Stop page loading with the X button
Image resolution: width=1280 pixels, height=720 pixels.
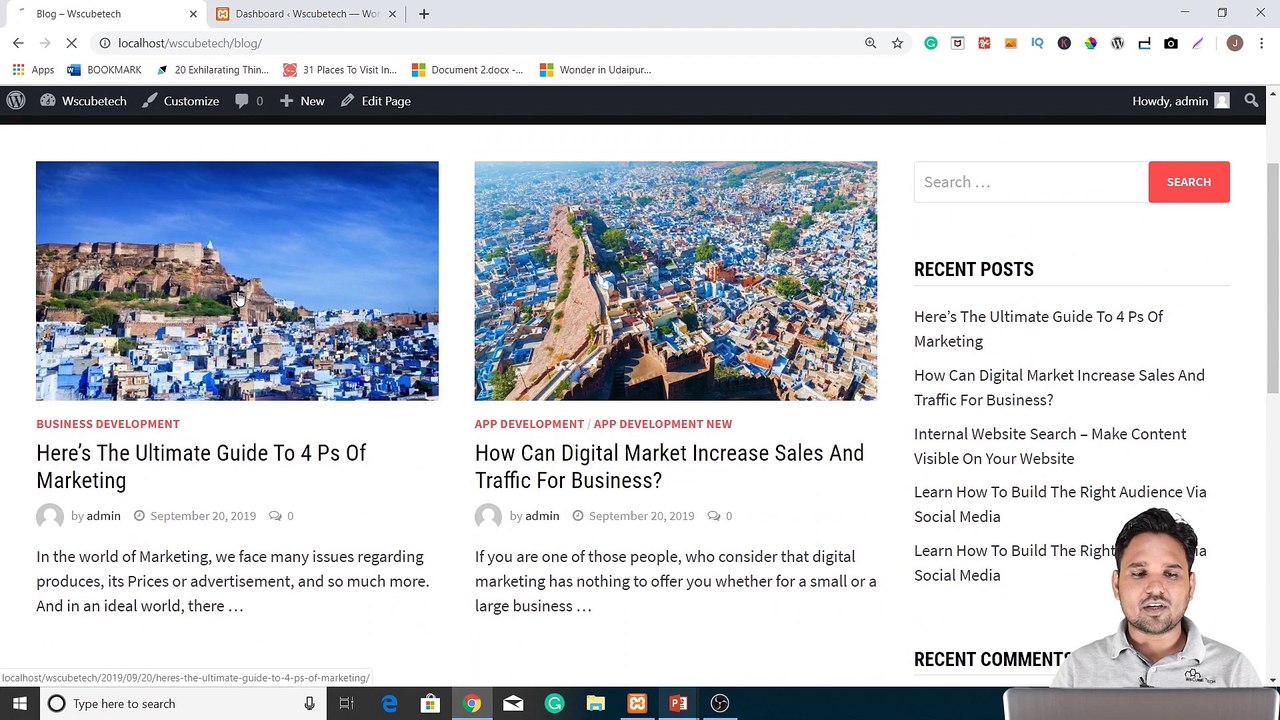click(71, 43)
